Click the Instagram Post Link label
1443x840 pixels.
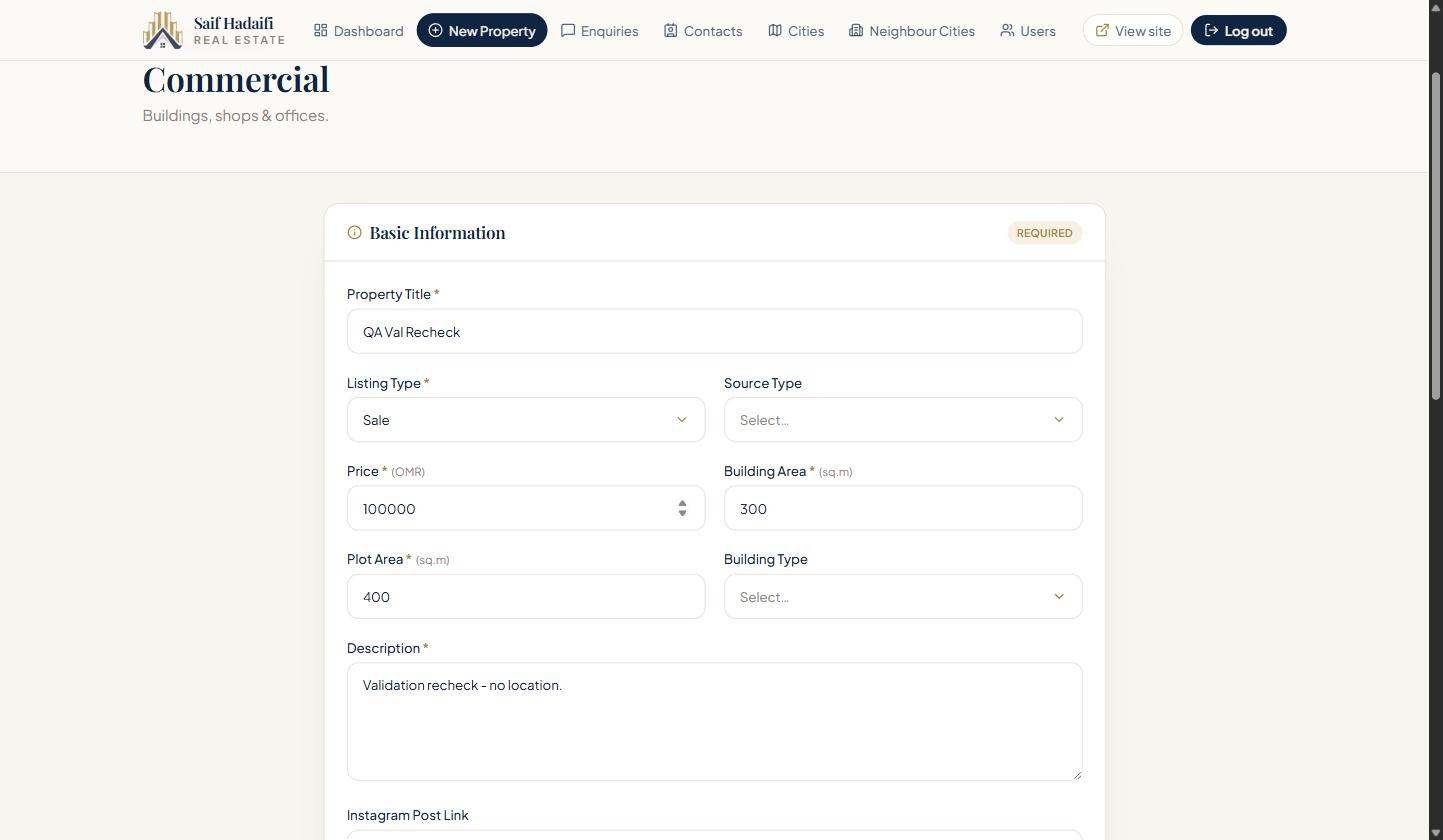pyautogui.click(x=407, y=815)
